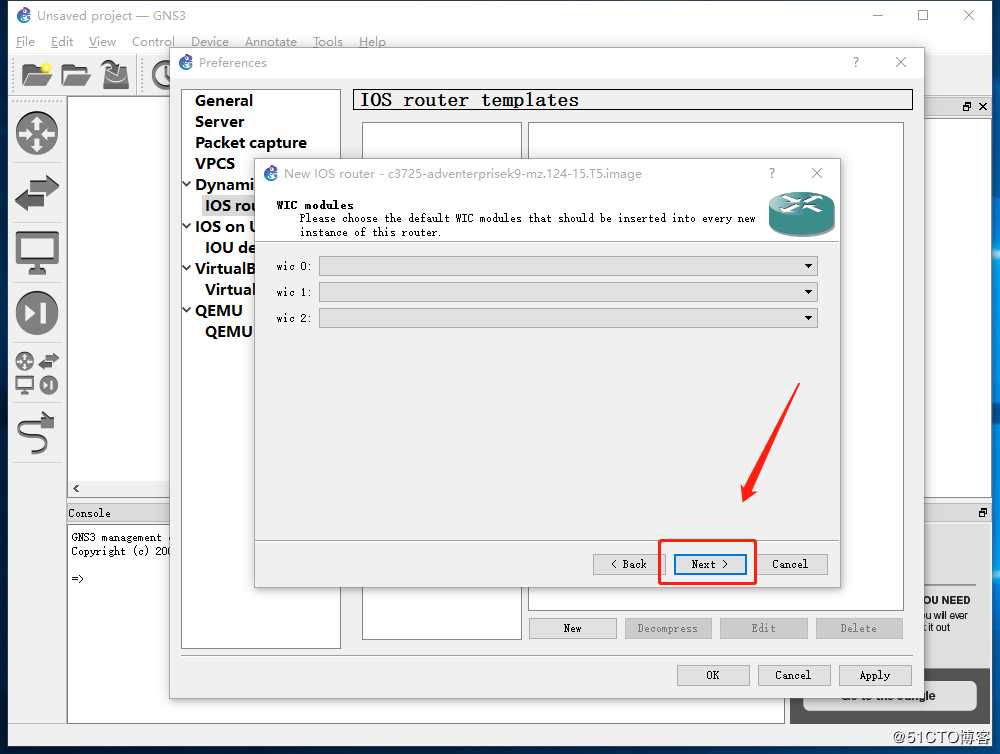
Task: Select General in preferences tree
Action: tap(224, 101)
